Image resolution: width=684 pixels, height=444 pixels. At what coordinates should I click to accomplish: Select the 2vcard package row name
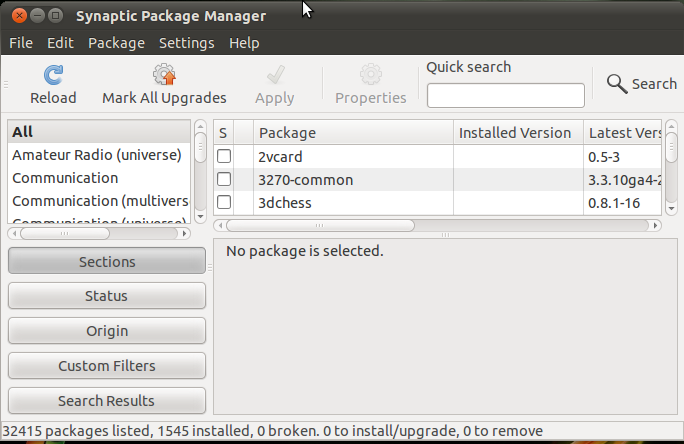pyautogui.click(x=280, y=157)
